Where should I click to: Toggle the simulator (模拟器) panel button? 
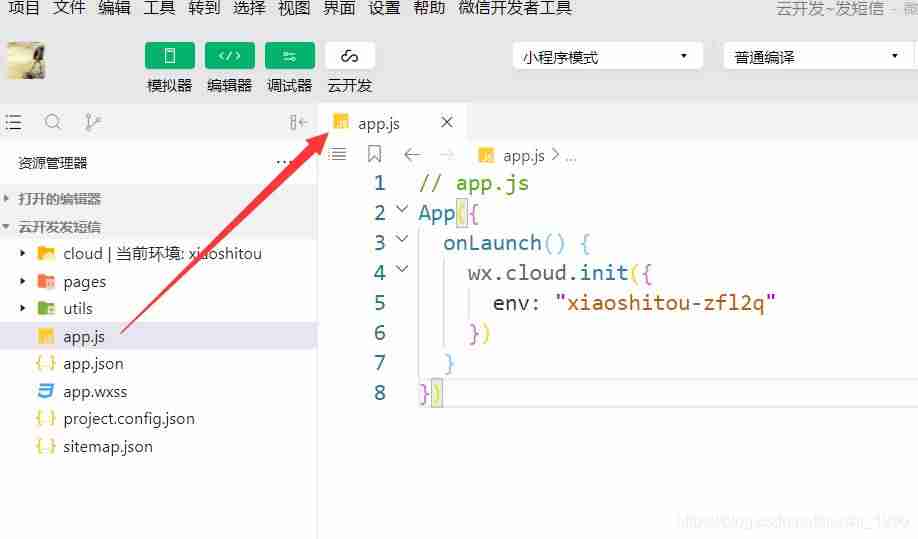[x=170, y=56]
